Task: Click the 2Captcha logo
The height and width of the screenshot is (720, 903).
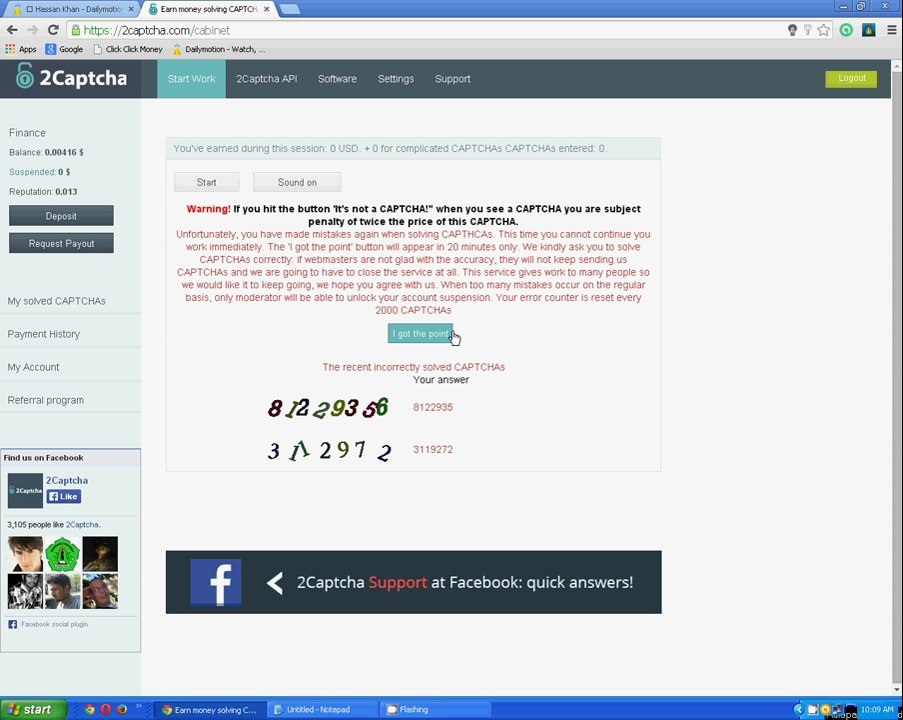Action: click(x=71, y=77)
